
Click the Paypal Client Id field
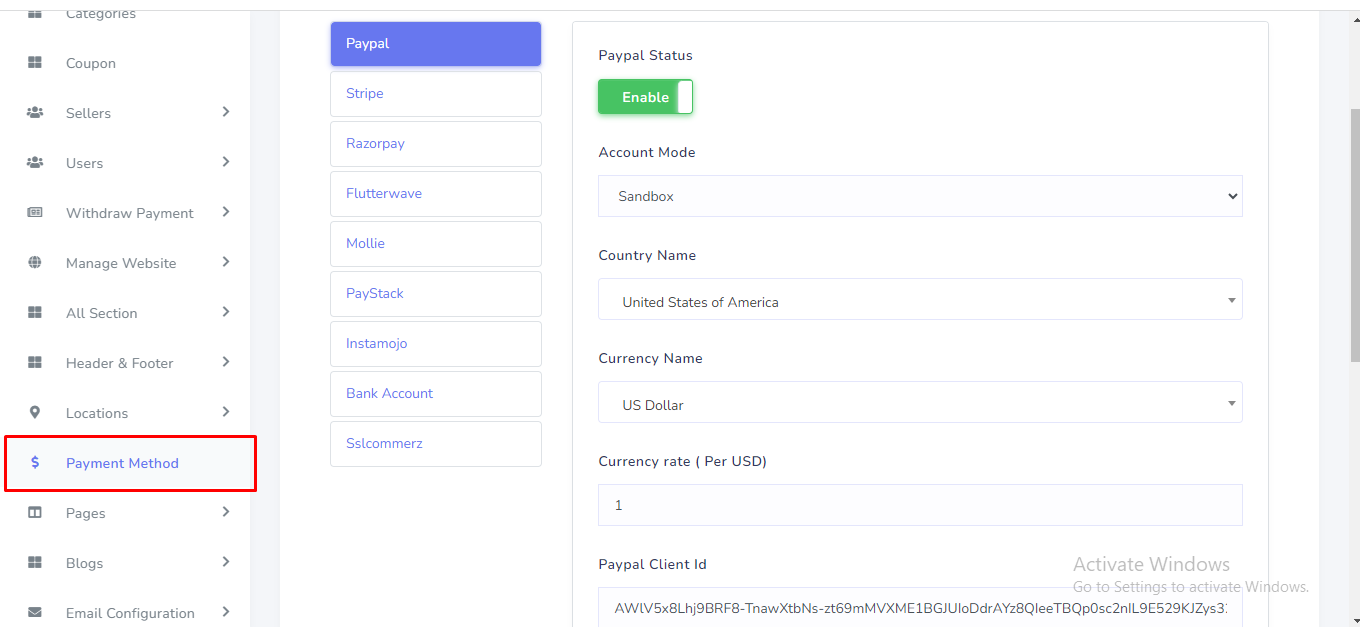[920, 607]
